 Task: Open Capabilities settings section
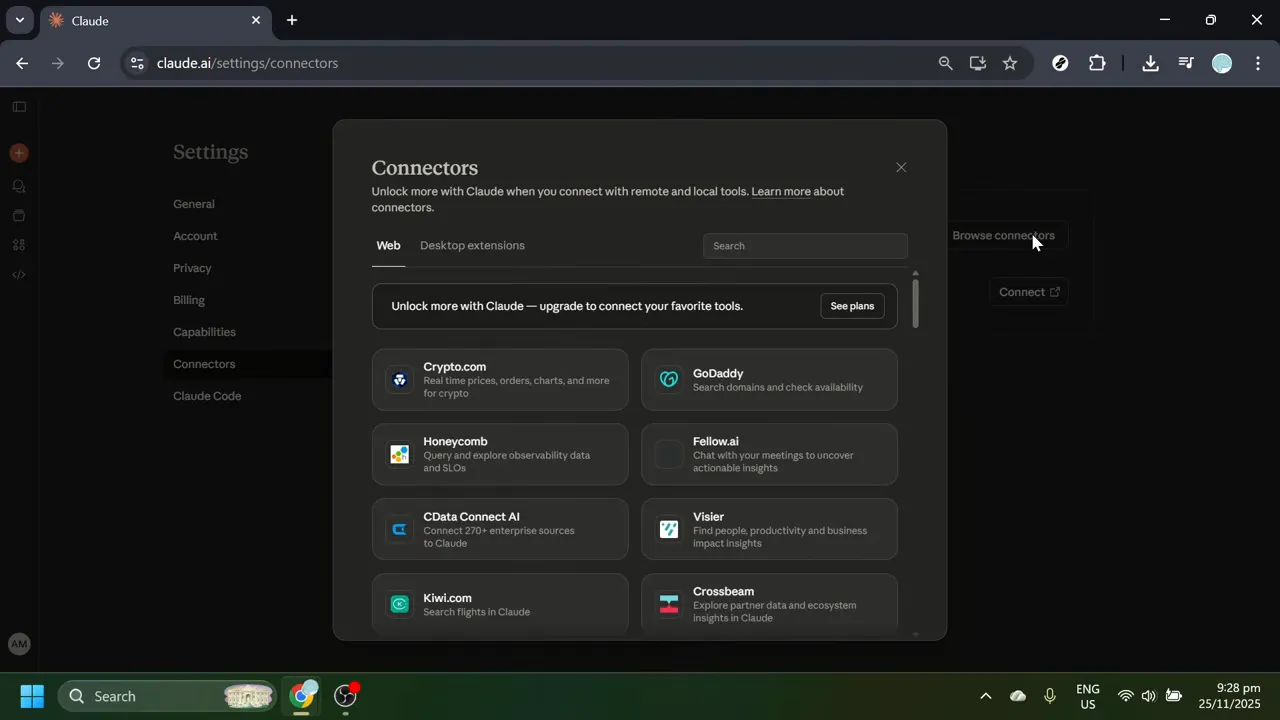[x=204, y=332]
